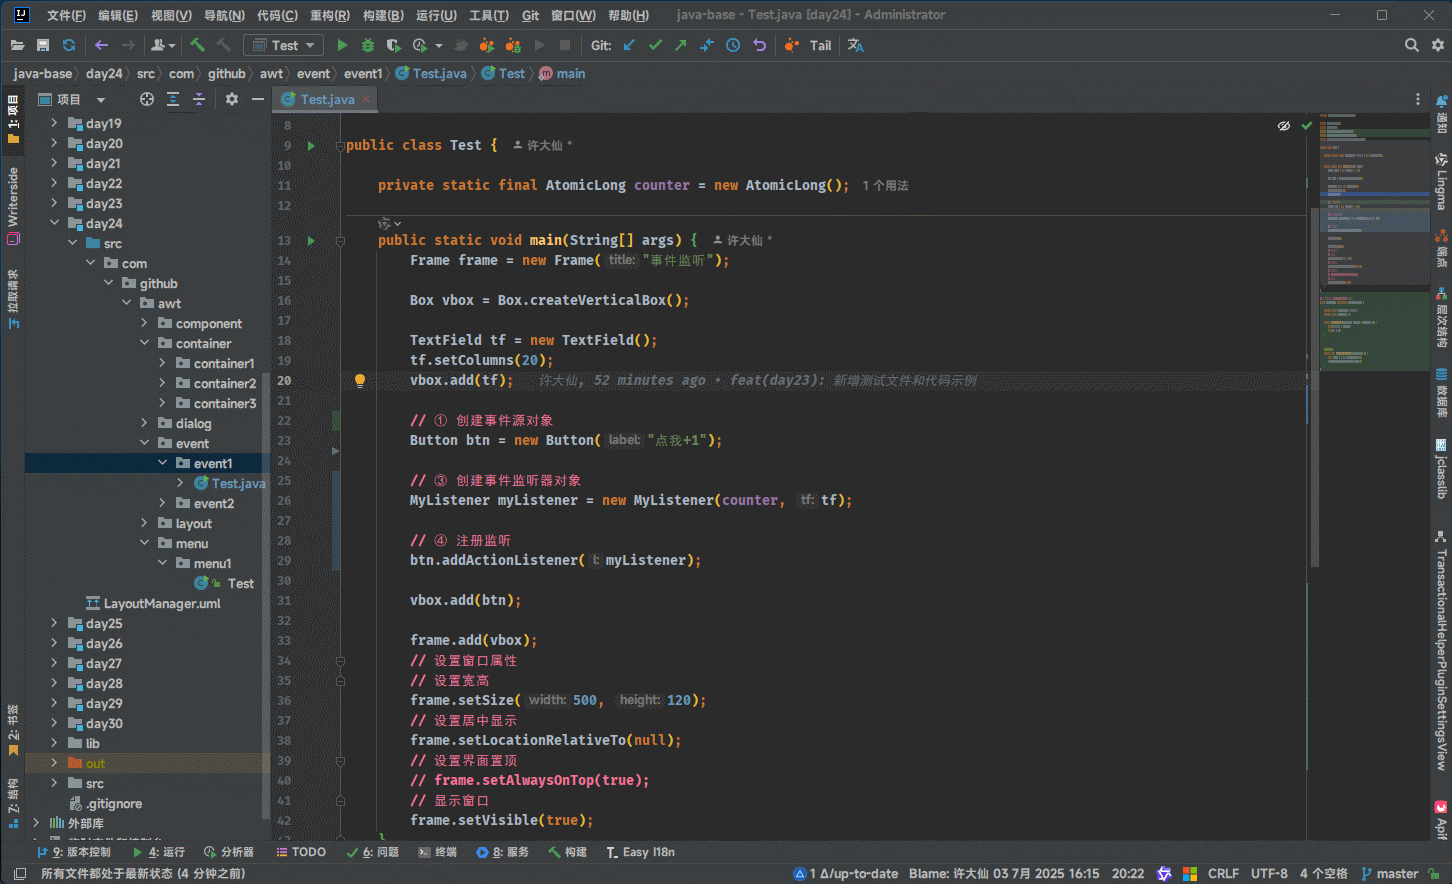Click the locate current file target icon
This screenshot has height=884, width=1452.
tap(147, 99)
